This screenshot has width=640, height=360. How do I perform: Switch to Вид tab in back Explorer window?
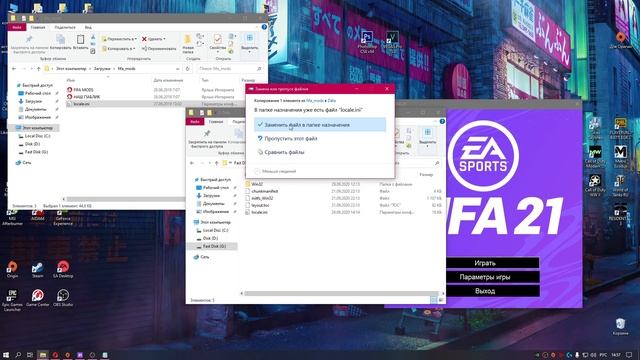pos(88,27)
